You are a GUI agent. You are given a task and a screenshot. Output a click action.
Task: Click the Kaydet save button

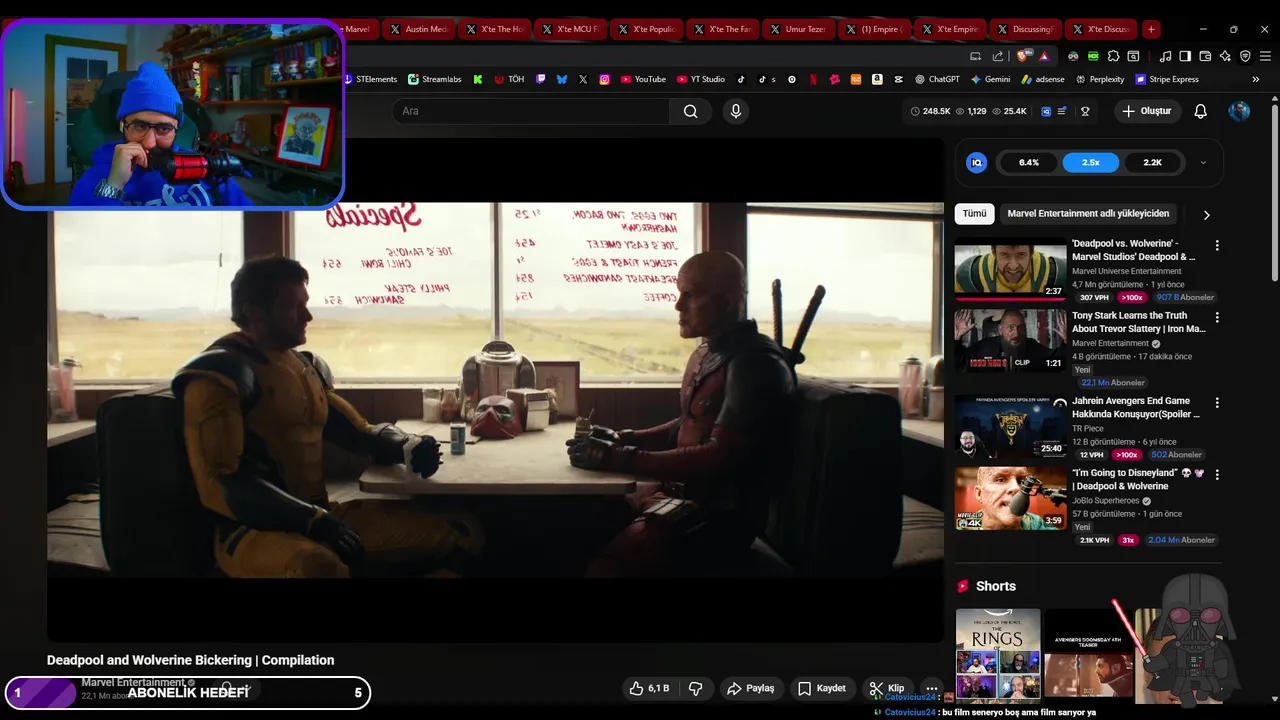click(x=822, y=688)
